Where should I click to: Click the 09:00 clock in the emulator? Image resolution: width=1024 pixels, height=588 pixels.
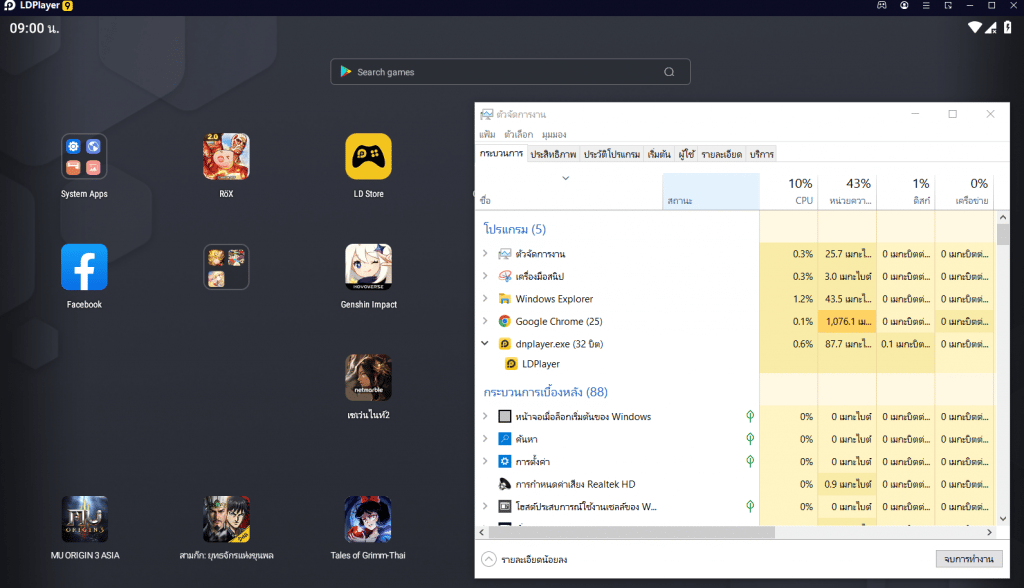[34, 28]
